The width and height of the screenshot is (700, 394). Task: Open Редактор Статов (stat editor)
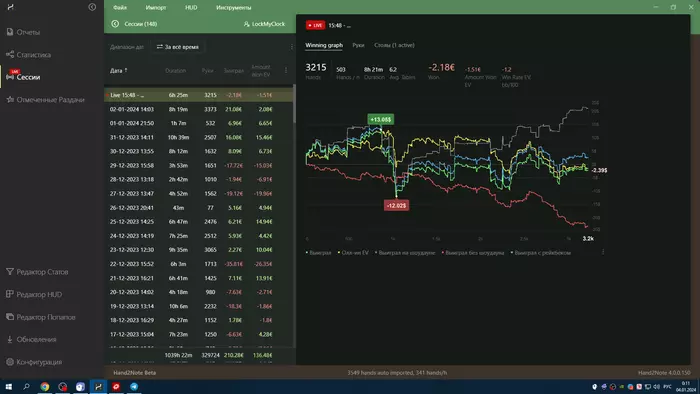pyautogui.click(x=37, y=272)
